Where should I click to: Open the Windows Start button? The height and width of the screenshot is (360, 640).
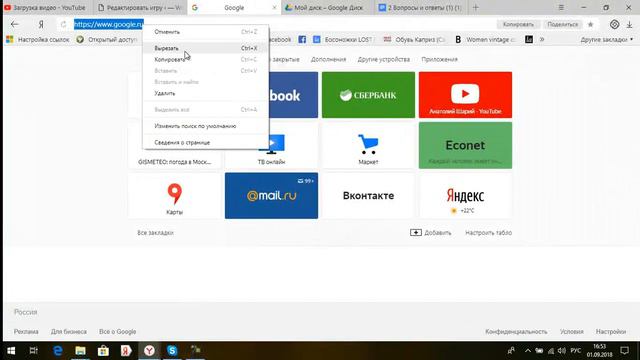[11, 351]
